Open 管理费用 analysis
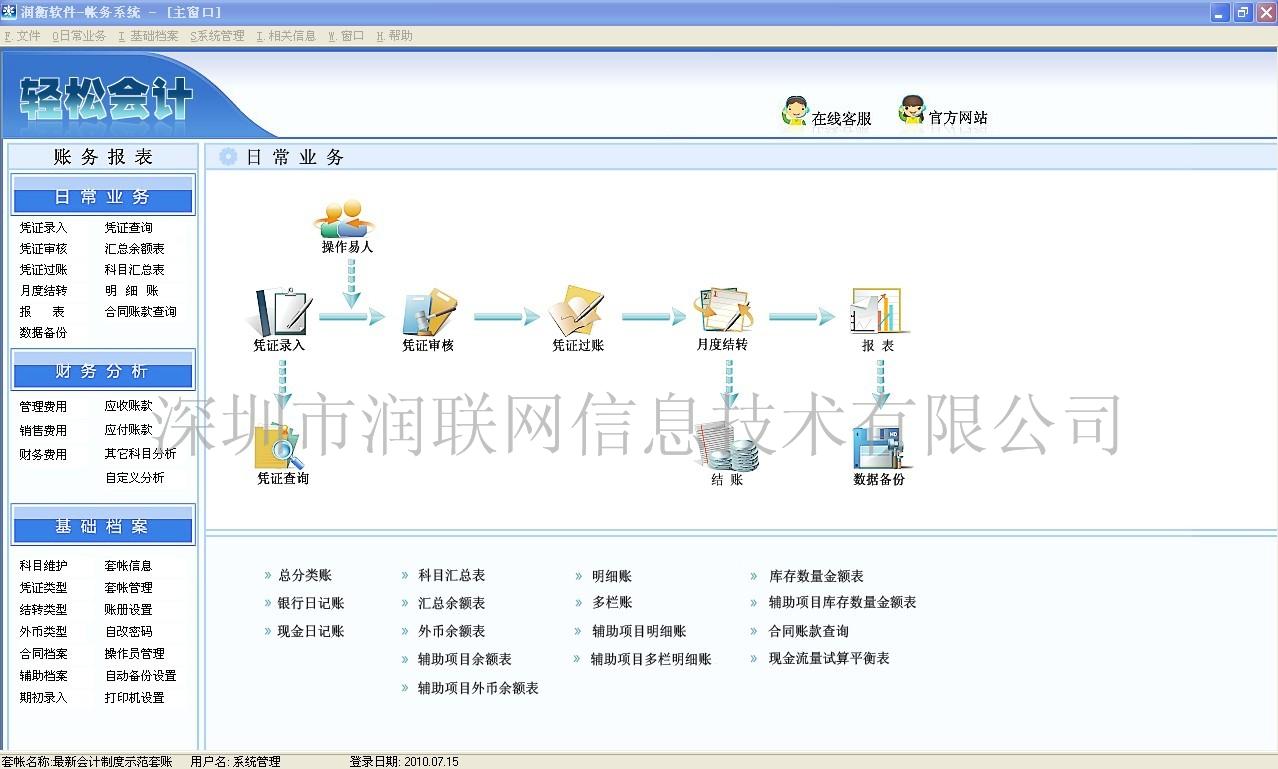This screenshot has height=769, width=1278. [43, 407]
